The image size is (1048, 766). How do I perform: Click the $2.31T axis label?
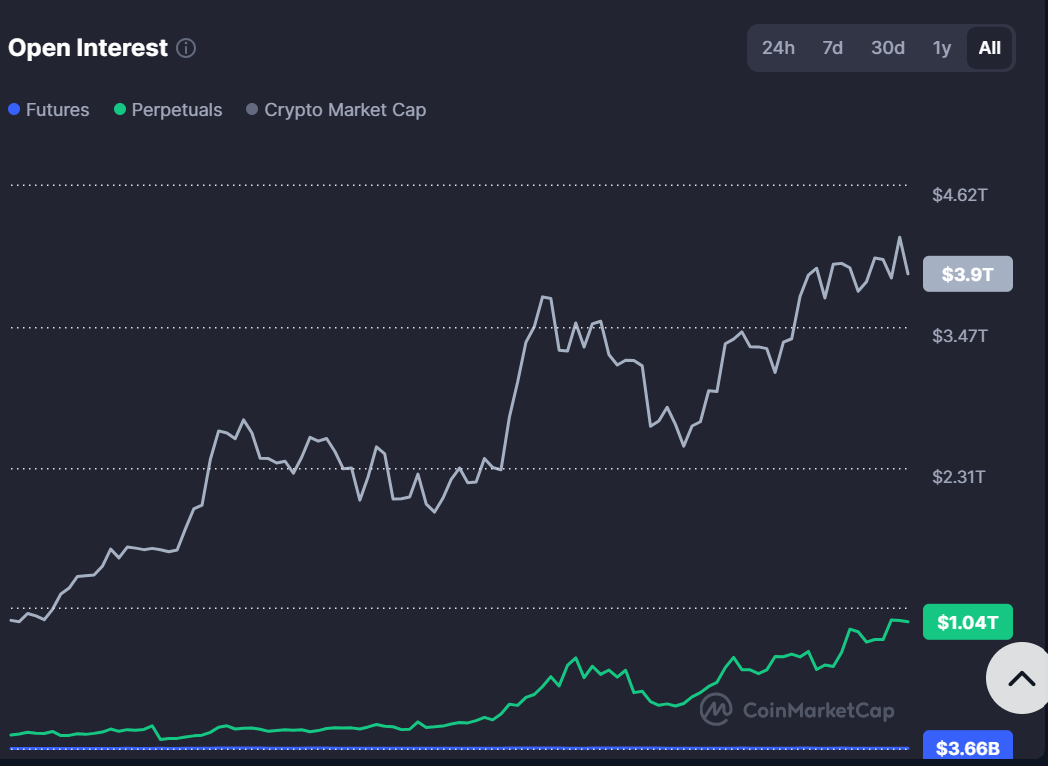click(959, 477)
